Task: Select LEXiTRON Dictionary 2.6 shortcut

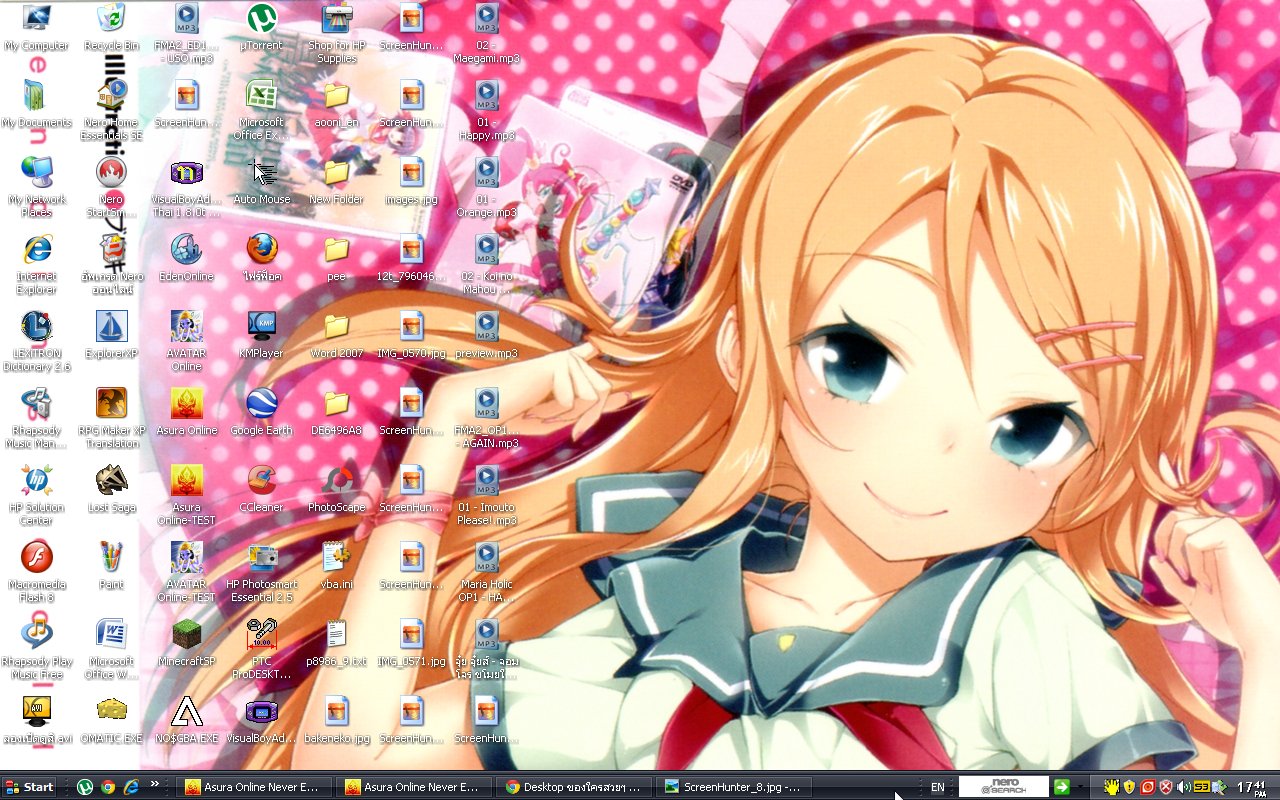Action: [36, 341]
